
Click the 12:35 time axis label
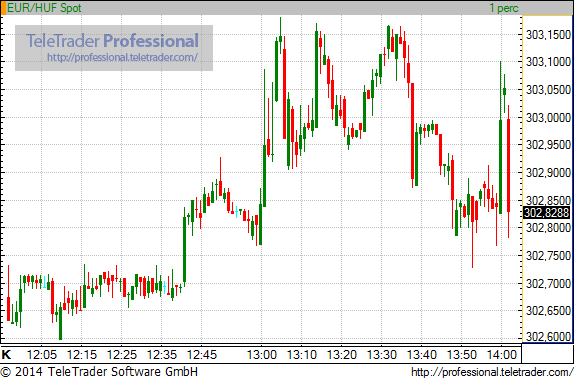[x=162, y=355]
